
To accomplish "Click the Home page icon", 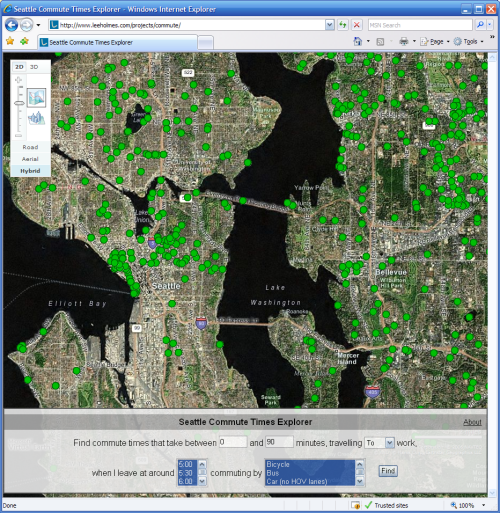I will [358, 41].
